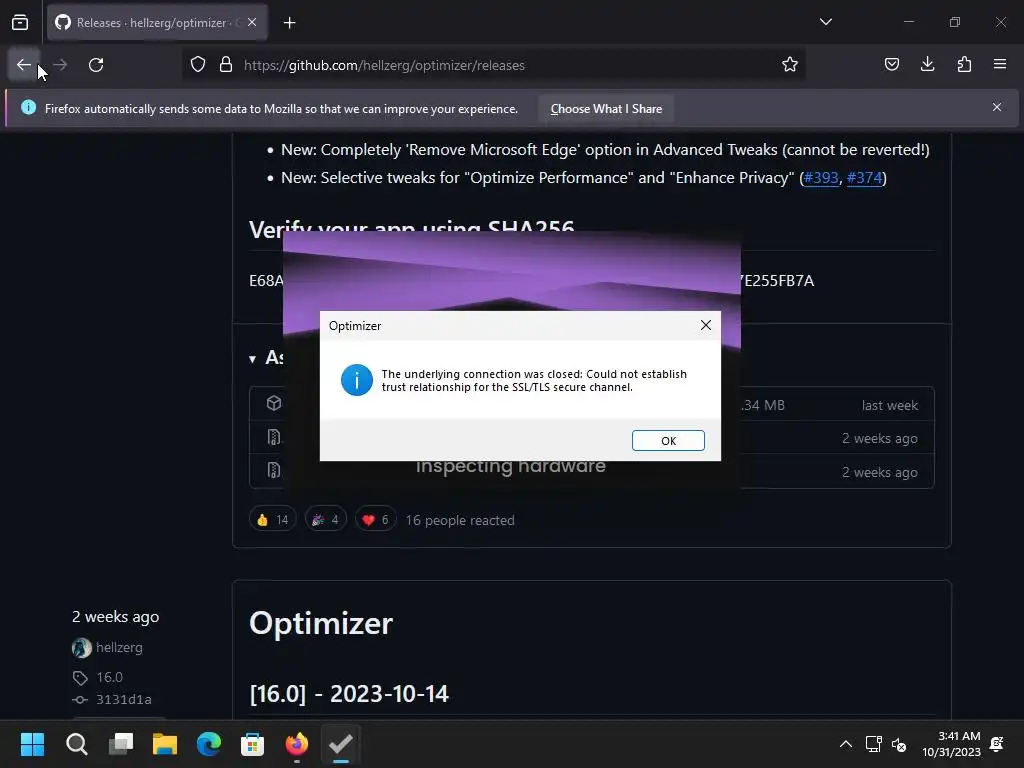Viewport: 1024px width, 768px height.
Task: Click '16 people reacted' text
Action: [460, 520]
